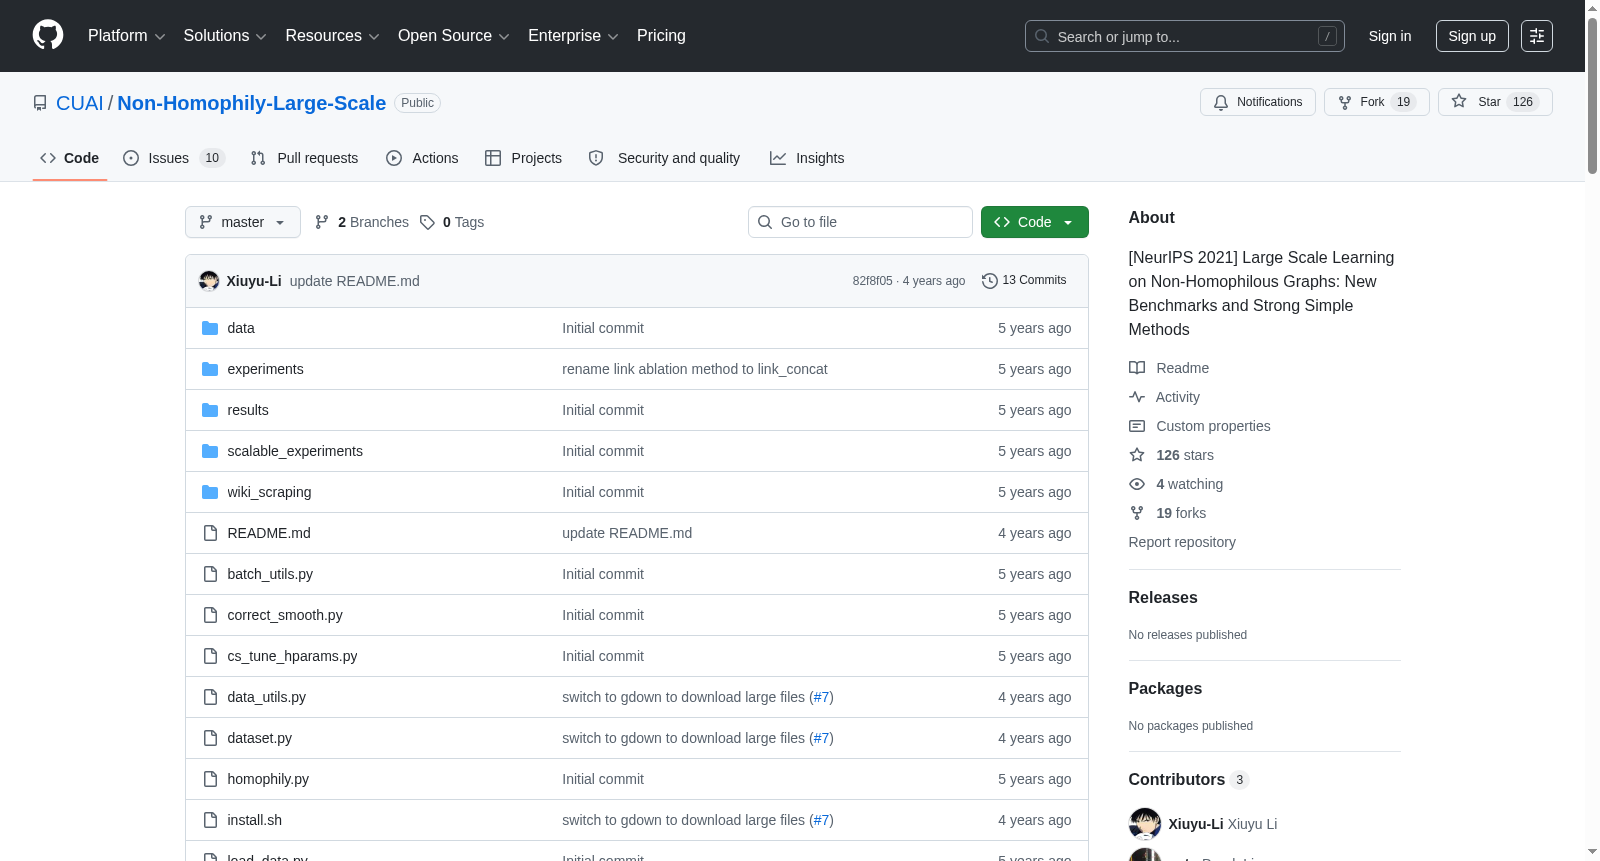Screen dimensions: 1600x861
Task: Click the README.md file icon
Action: (x=210, y=533)
